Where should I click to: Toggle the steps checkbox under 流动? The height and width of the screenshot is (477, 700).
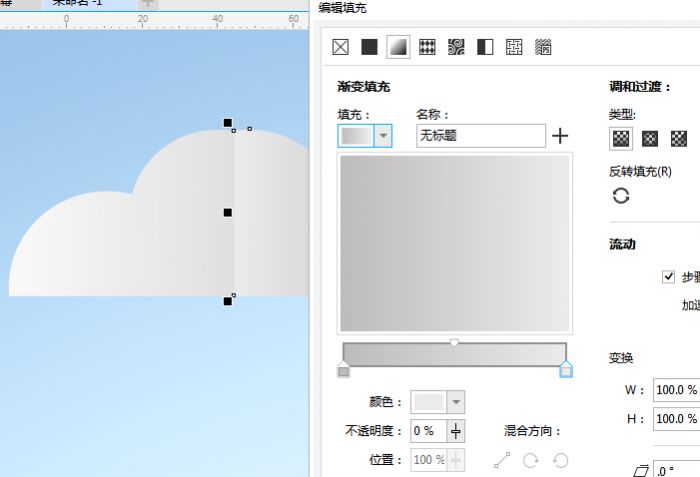[x=668, y=276]
